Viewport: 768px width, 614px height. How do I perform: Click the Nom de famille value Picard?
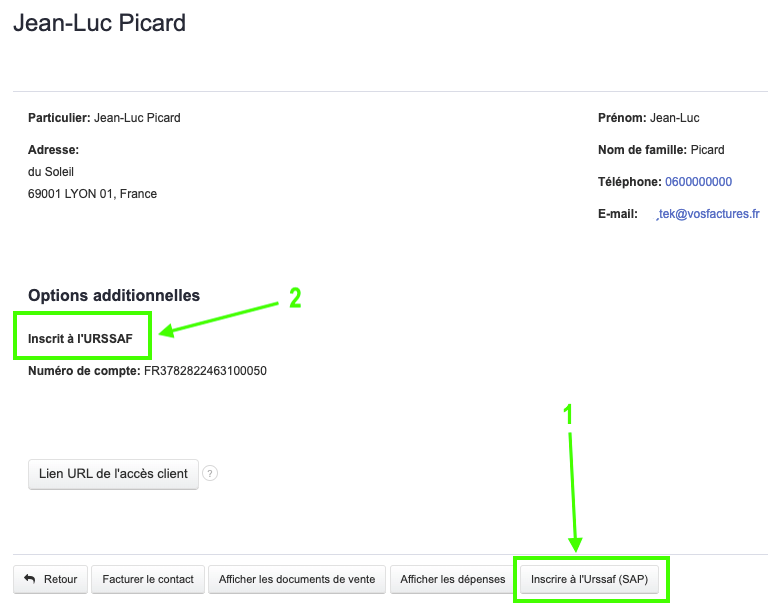tap(707, 150)
